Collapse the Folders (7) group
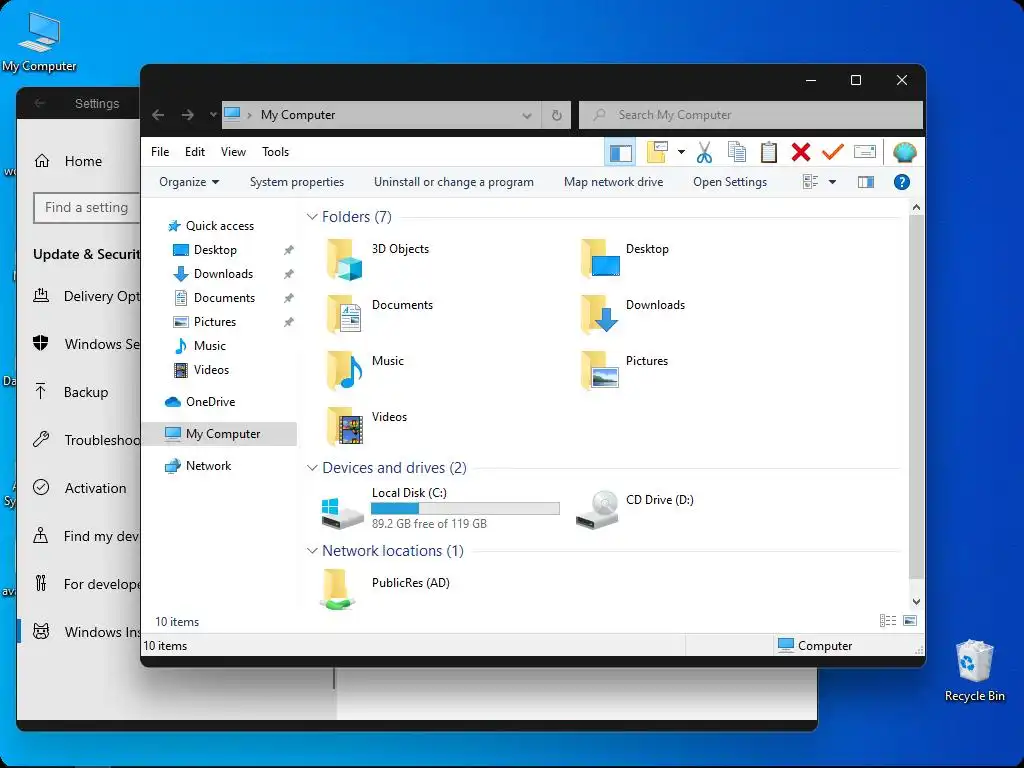Viewport: 1024px width, 768px height. pyautogui.click(x=312, y=217)
